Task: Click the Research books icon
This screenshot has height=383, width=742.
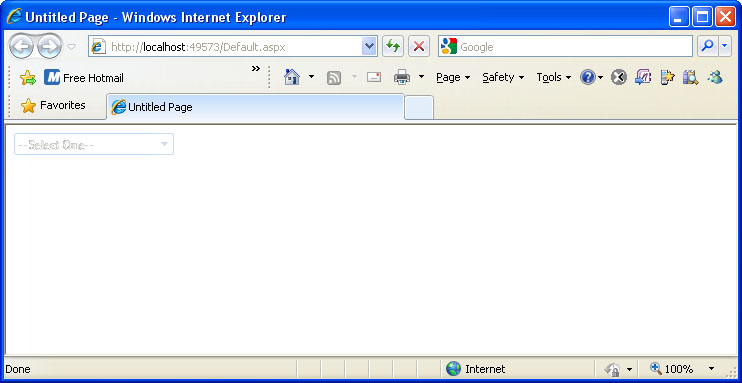Action: (690, 77)
